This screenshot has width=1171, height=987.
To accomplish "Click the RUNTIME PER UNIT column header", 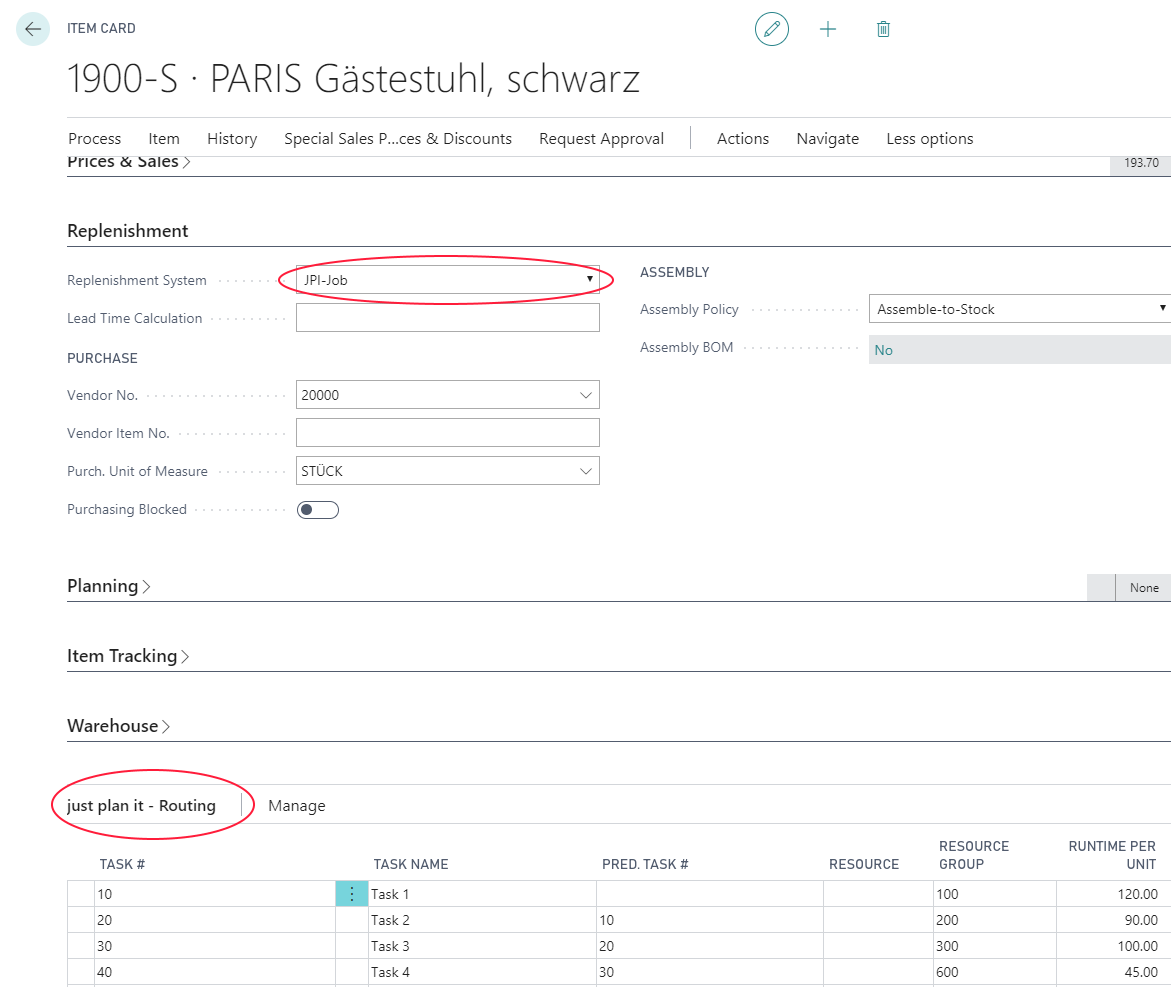I will [1112, 855].
